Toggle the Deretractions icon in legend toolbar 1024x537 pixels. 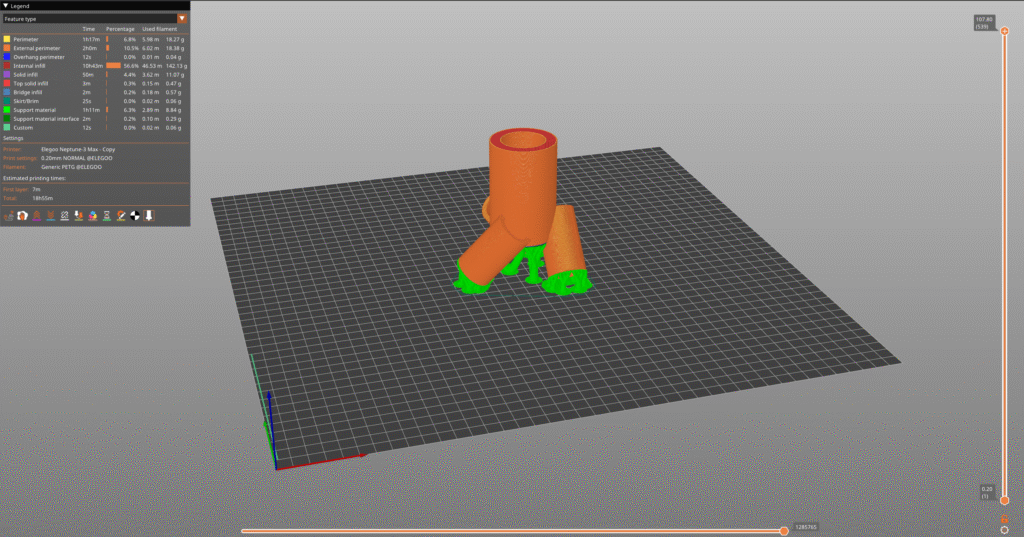tap(51, 215)
